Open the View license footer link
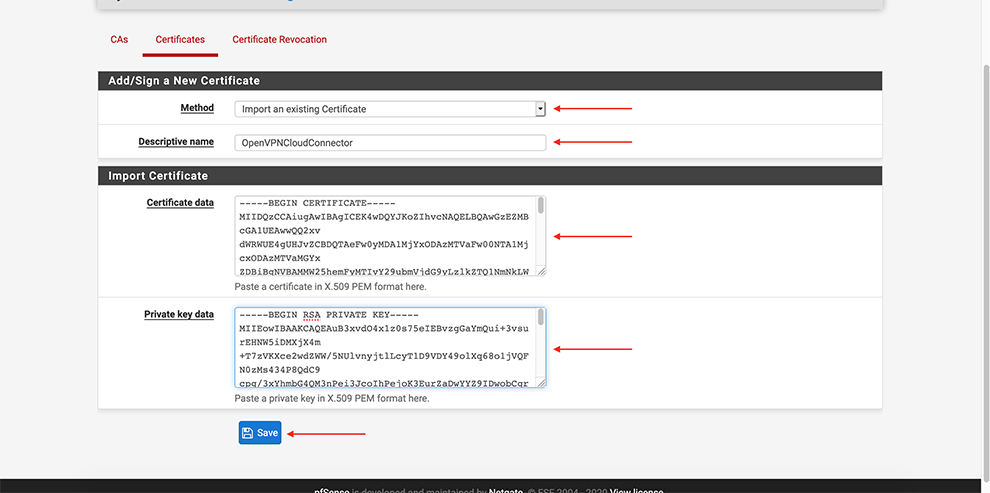 click(636, 490)
